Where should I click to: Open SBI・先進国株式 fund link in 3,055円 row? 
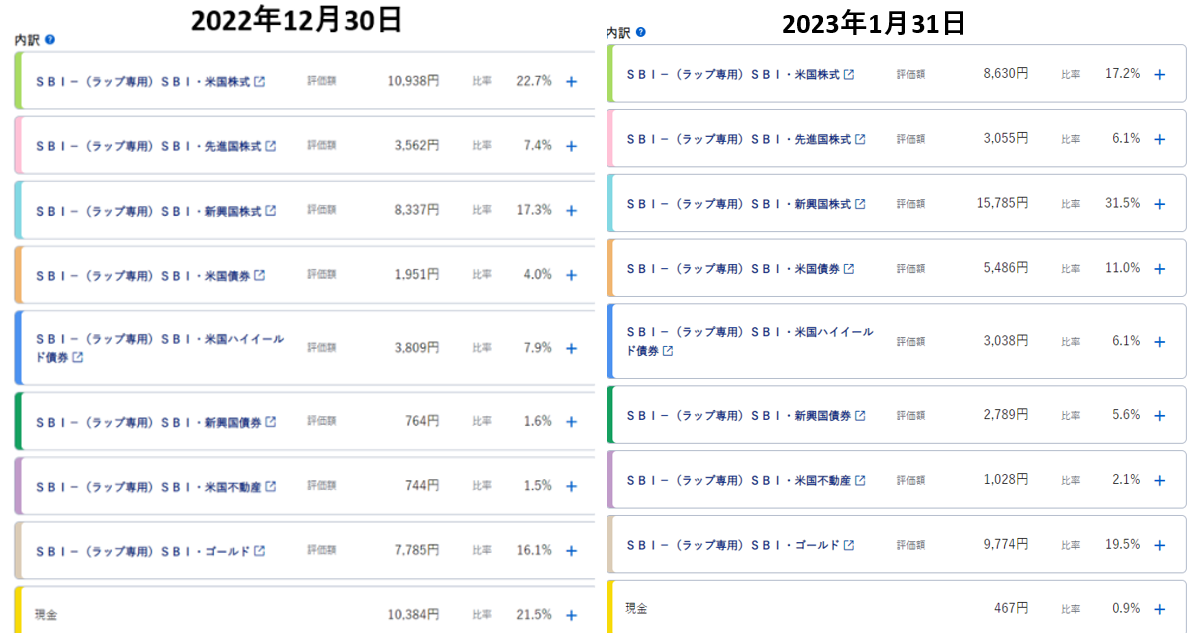pos(739,139)
